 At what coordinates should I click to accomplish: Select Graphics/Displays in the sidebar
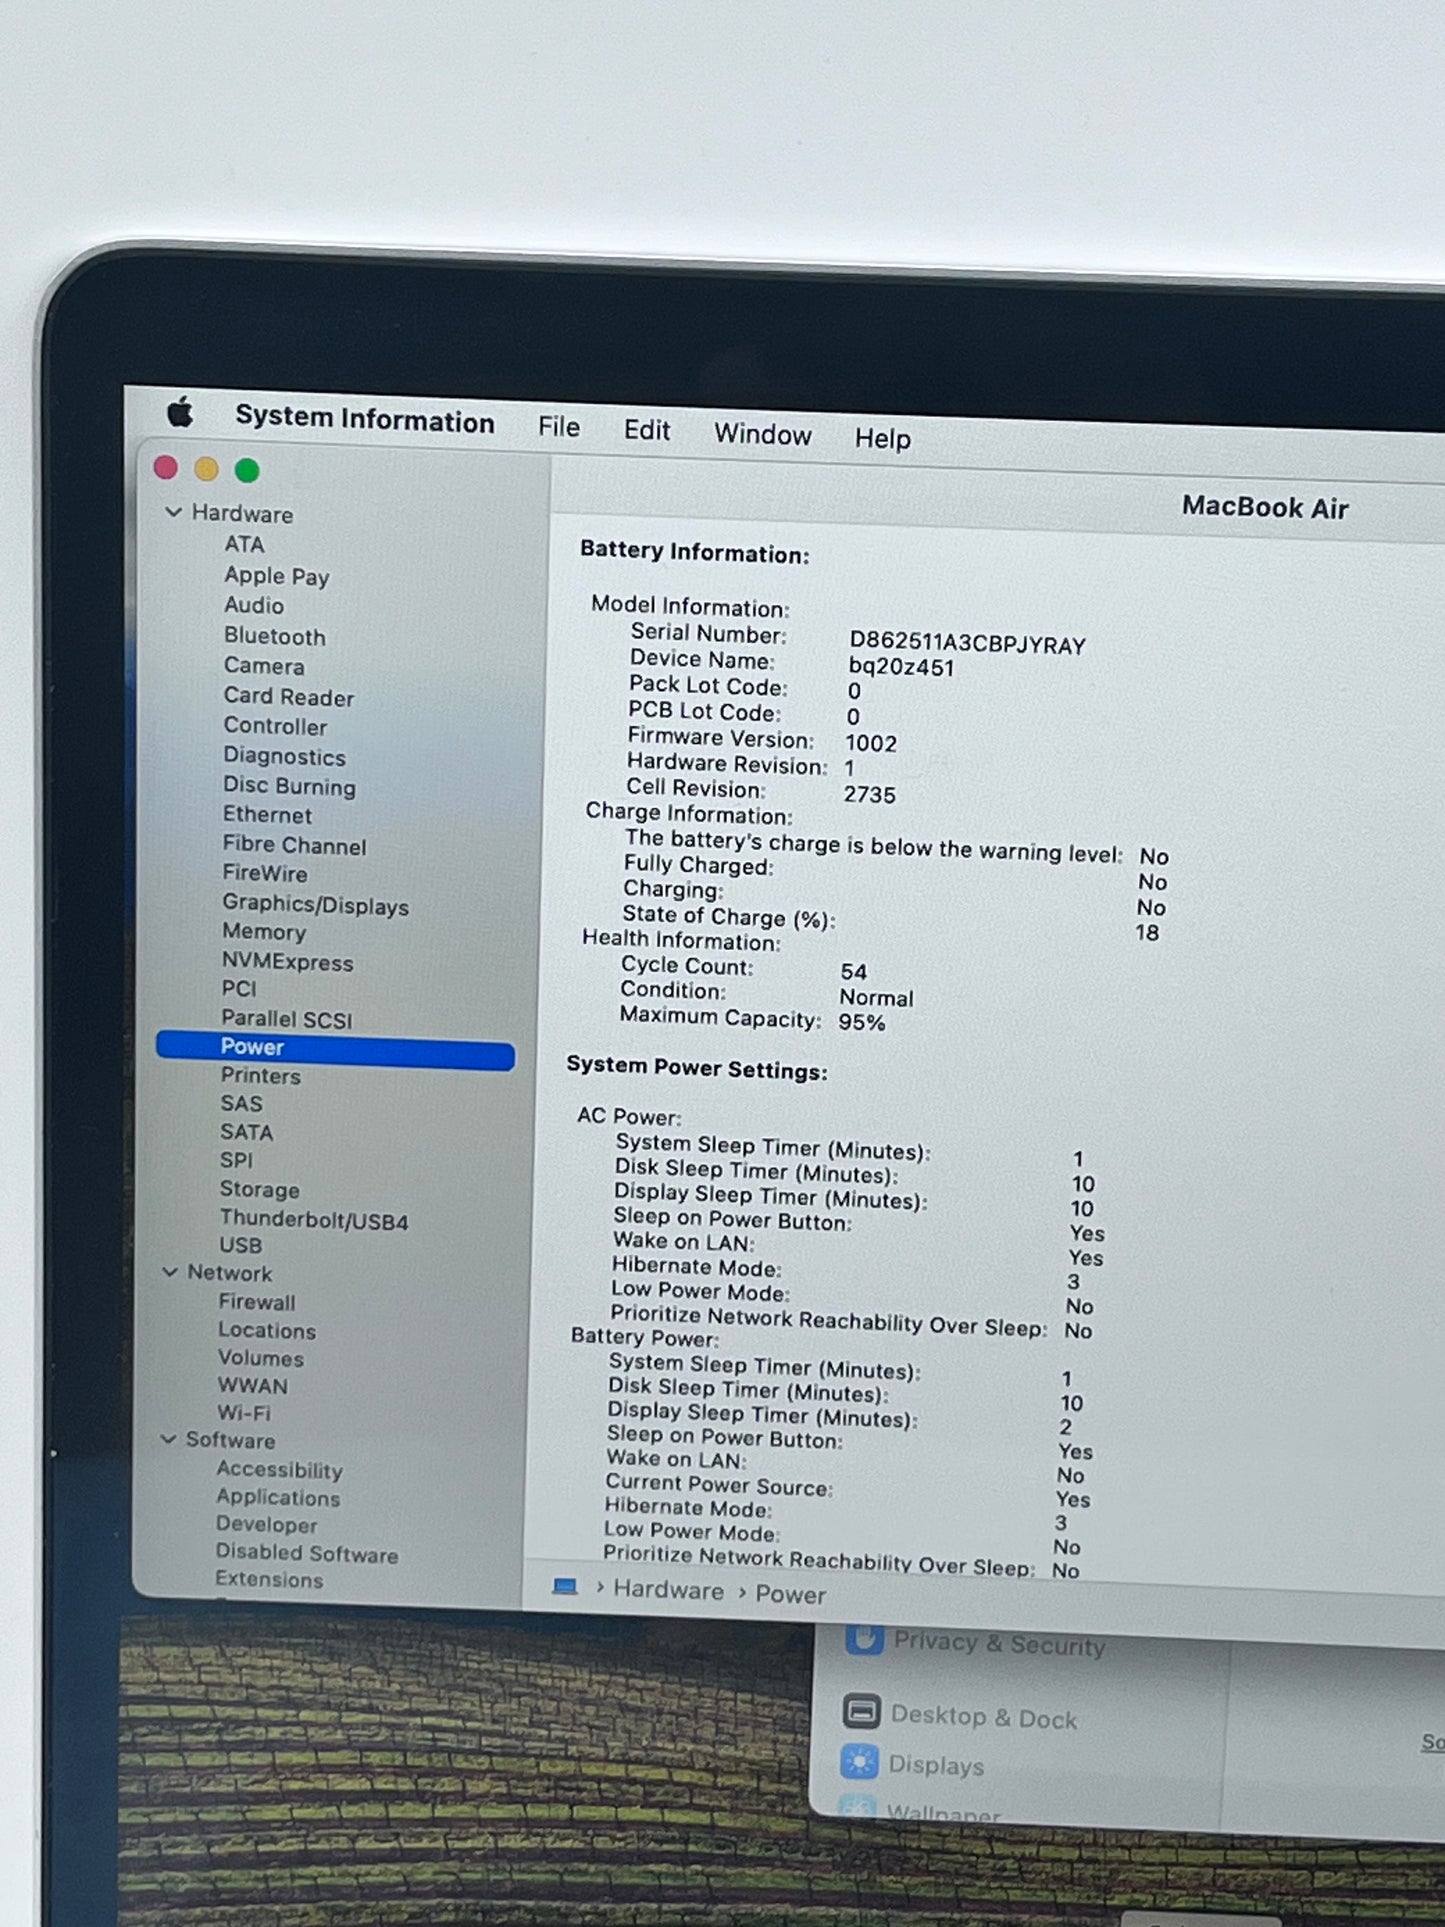point(315,904)
